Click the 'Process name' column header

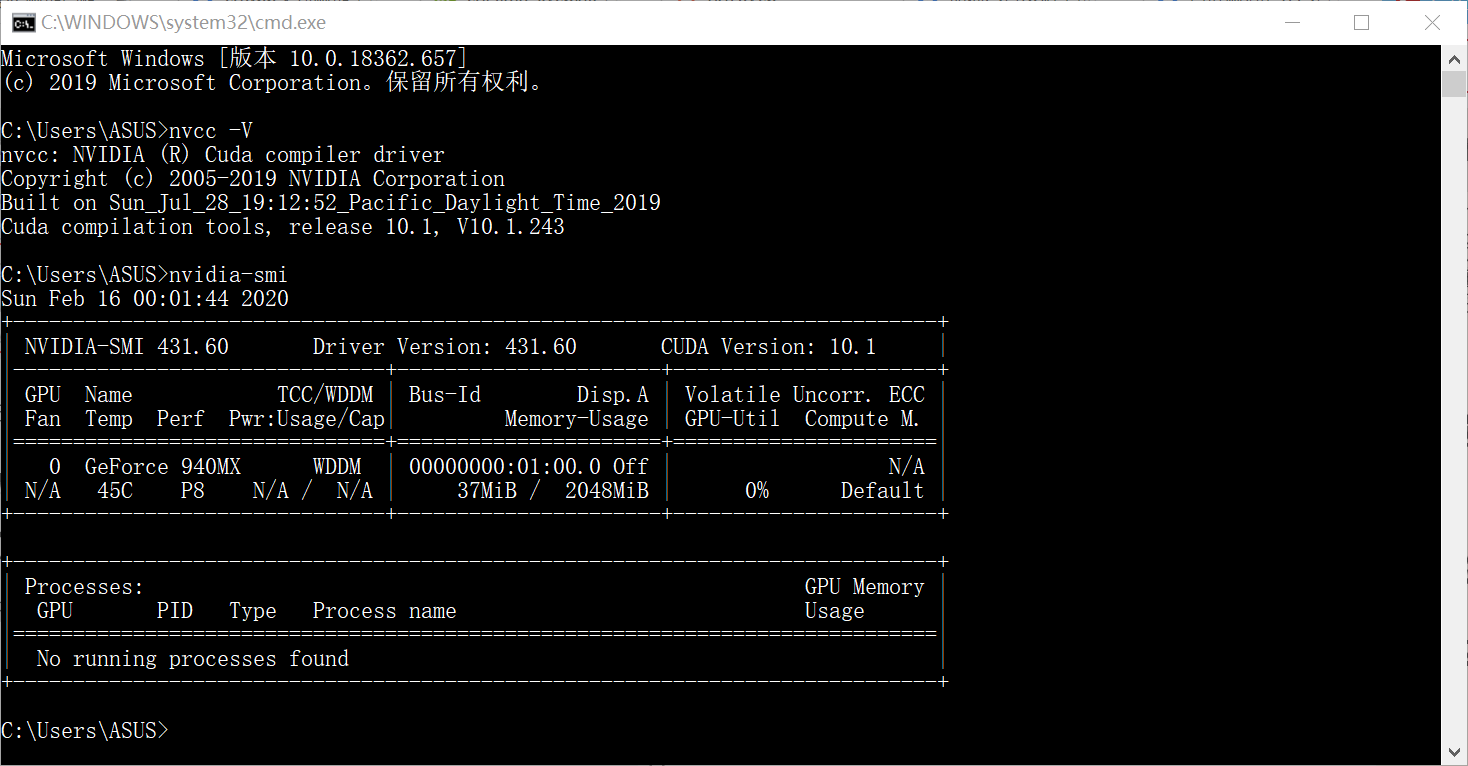click(385, 611)
